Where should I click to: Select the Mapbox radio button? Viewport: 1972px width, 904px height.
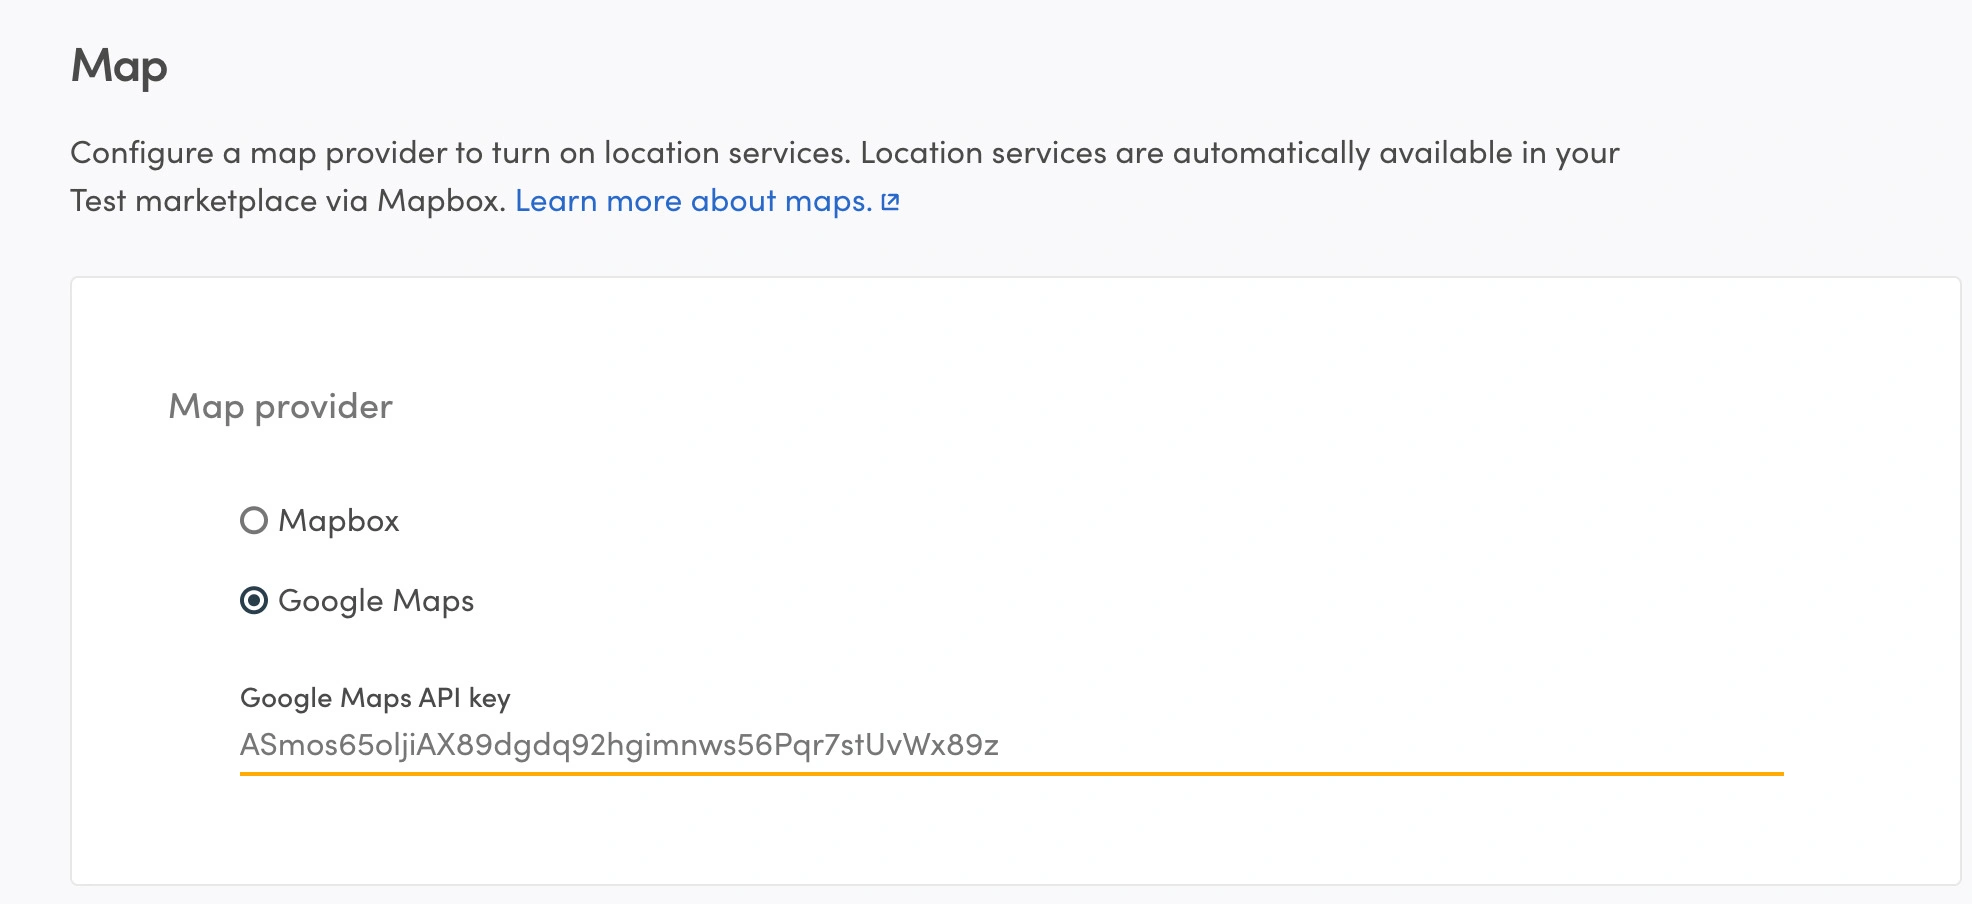tap(254, 520)
